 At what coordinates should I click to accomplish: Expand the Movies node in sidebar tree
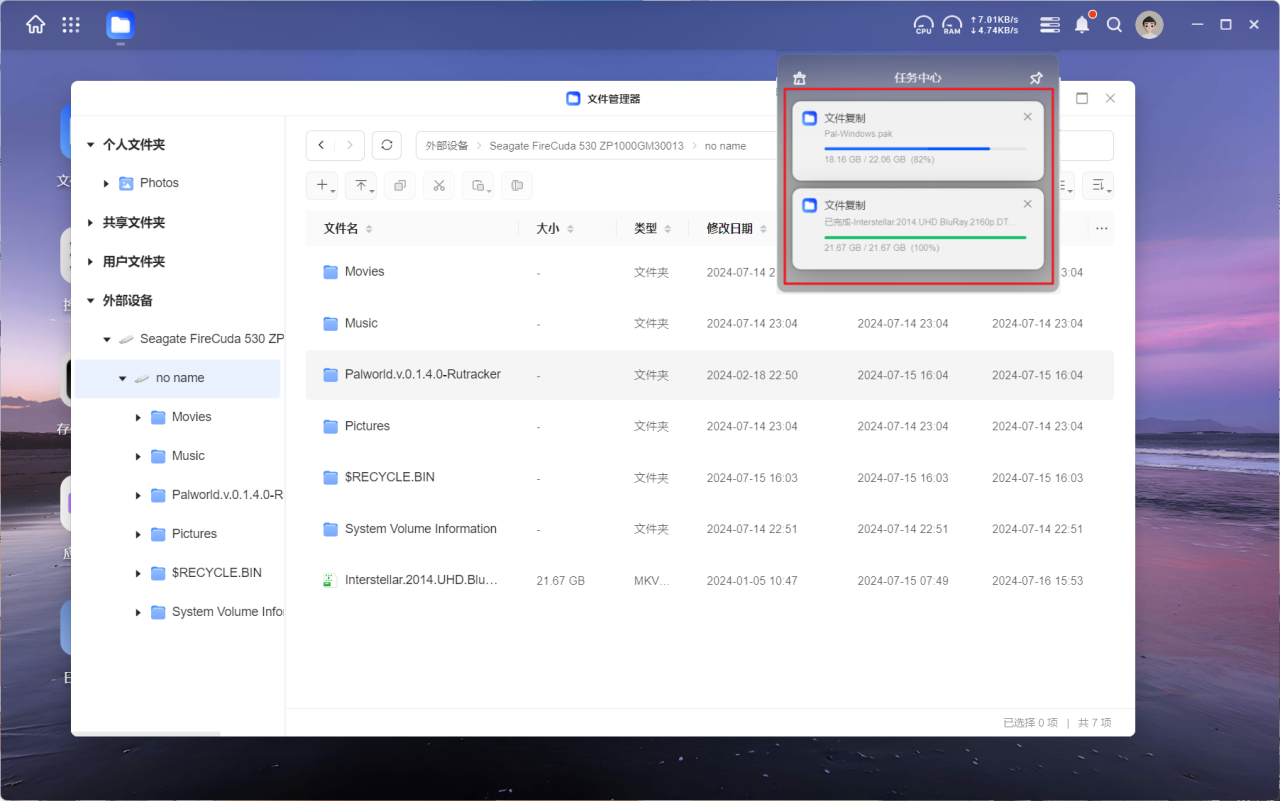[138, 417]
